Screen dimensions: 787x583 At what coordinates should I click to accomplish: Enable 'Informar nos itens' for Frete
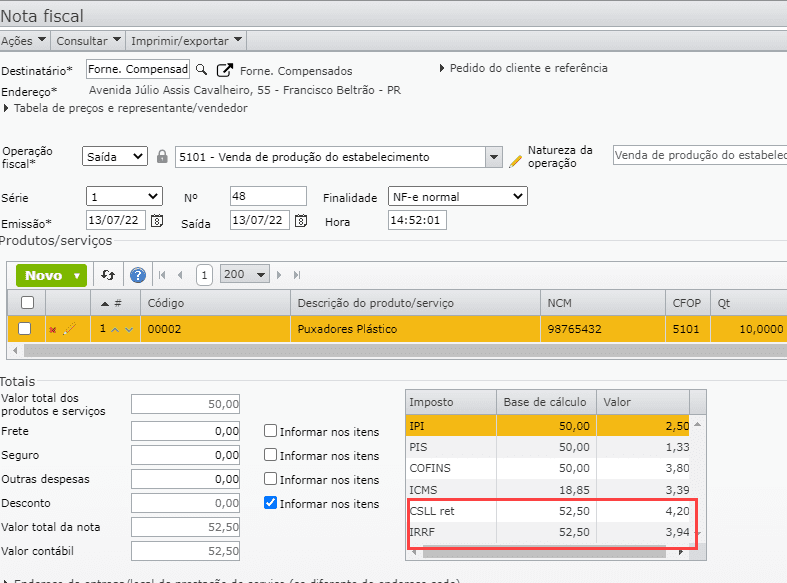(x=271, y=432)
